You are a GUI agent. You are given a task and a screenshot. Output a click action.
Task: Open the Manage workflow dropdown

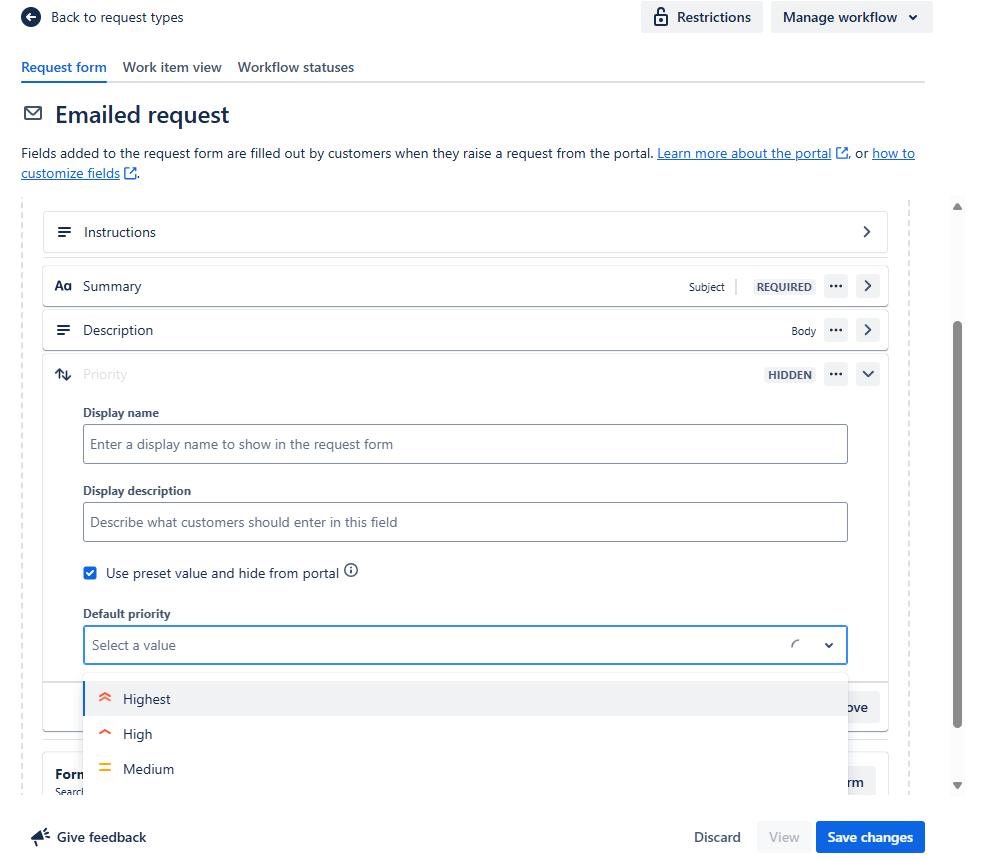pos(851,17)
